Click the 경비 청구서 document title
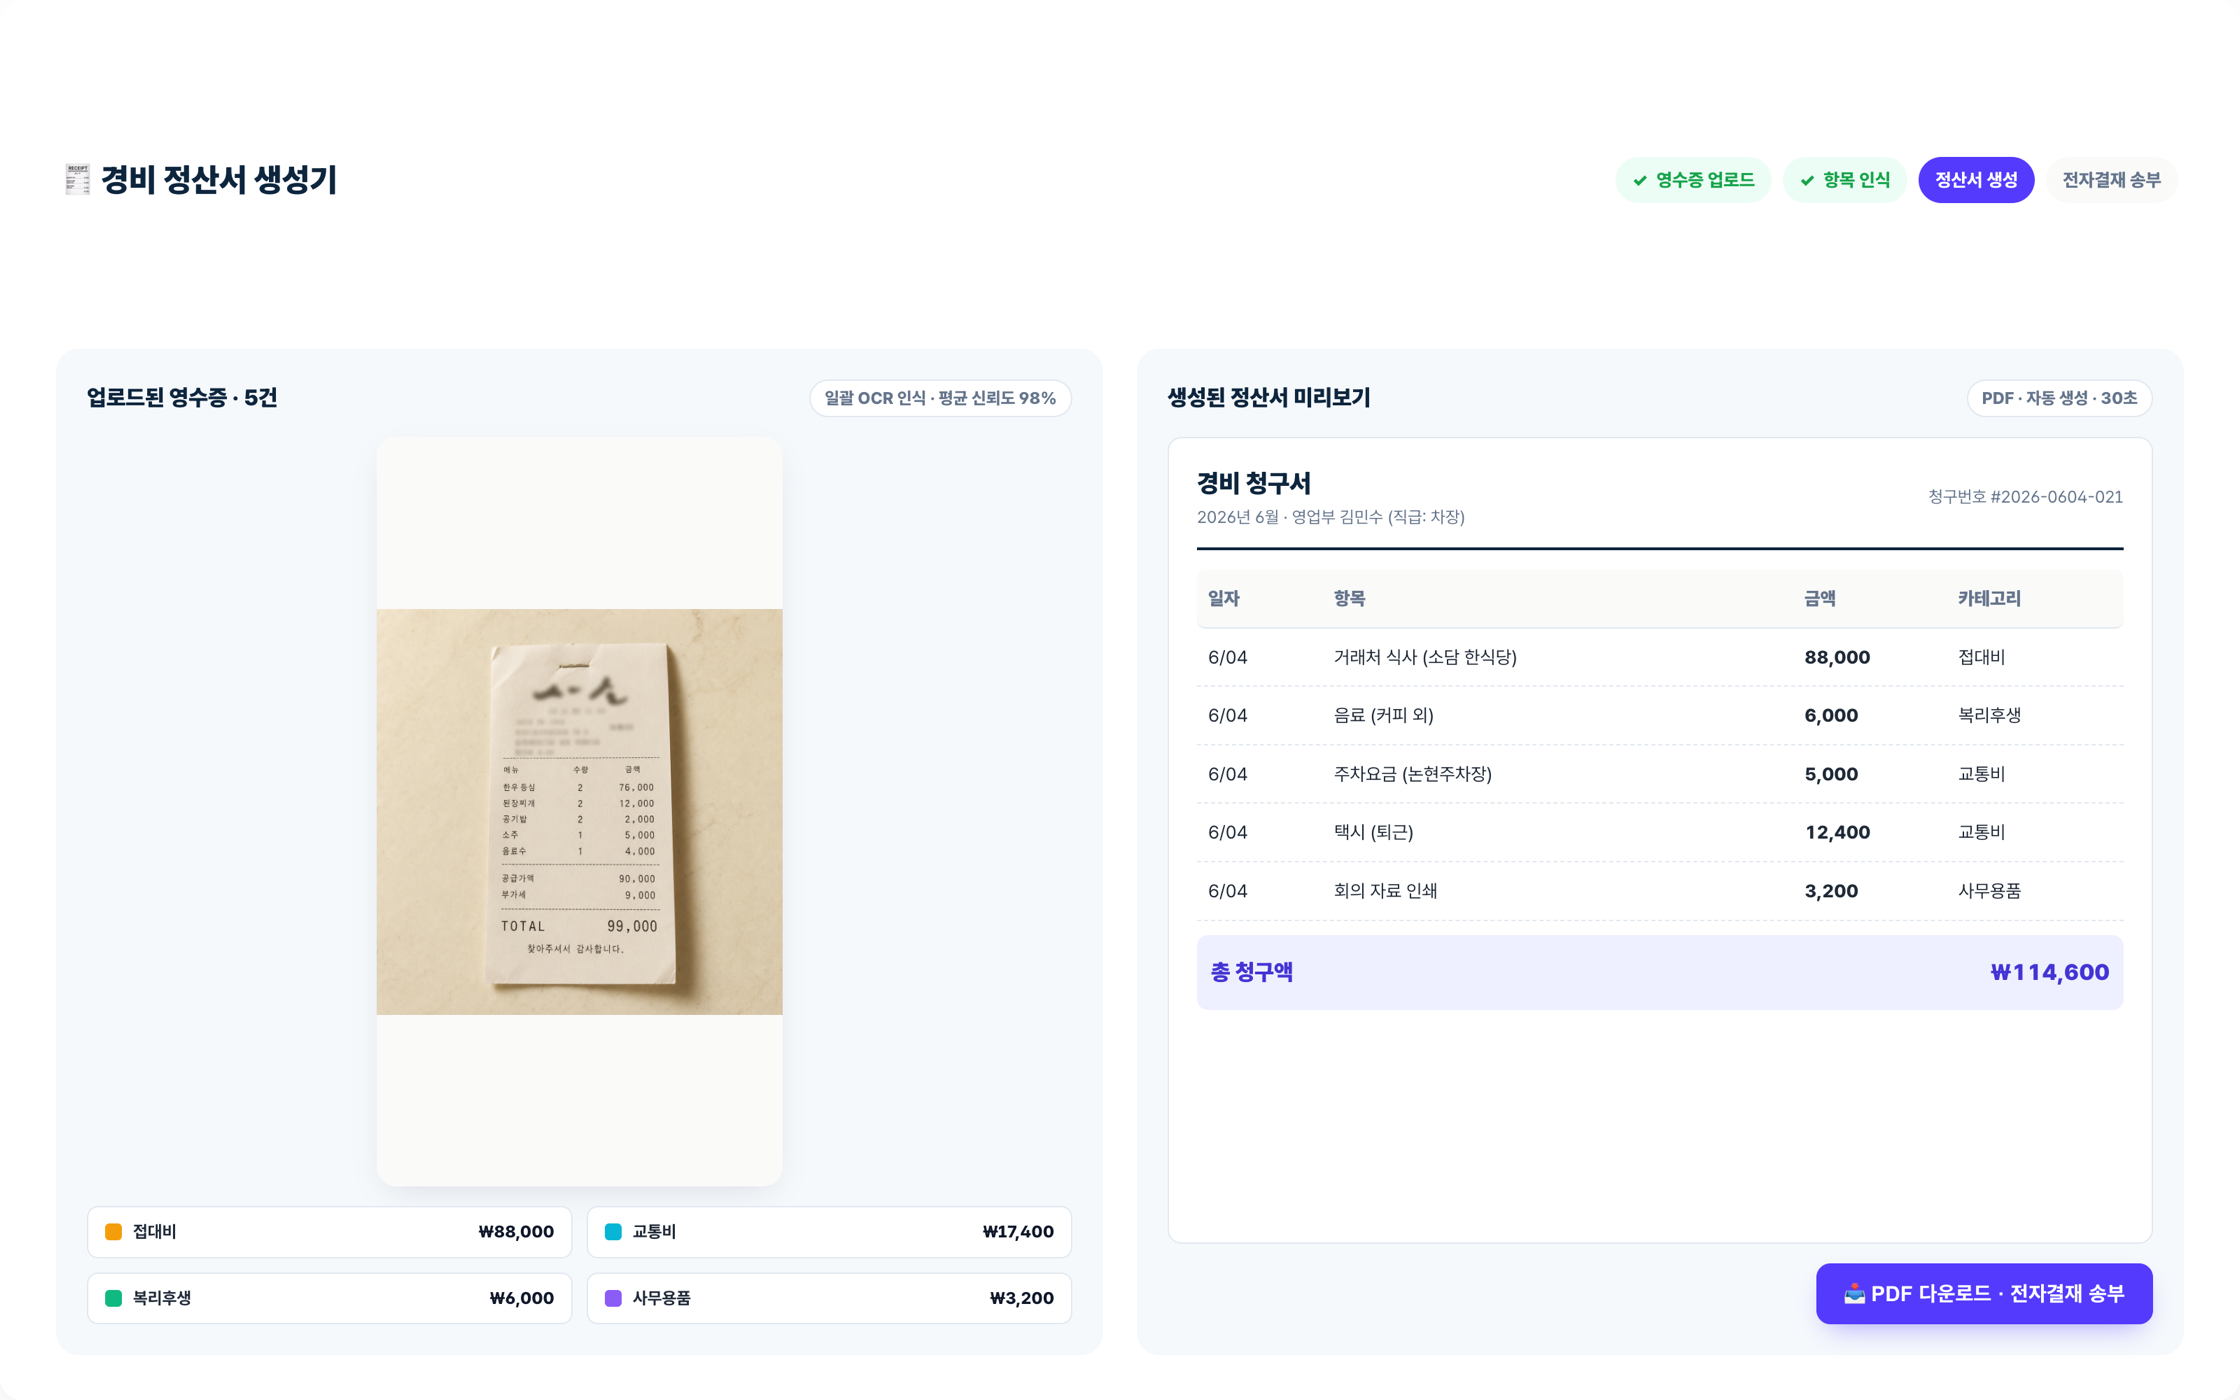Screen dimensions: 2240x1400 [1254, 483]
